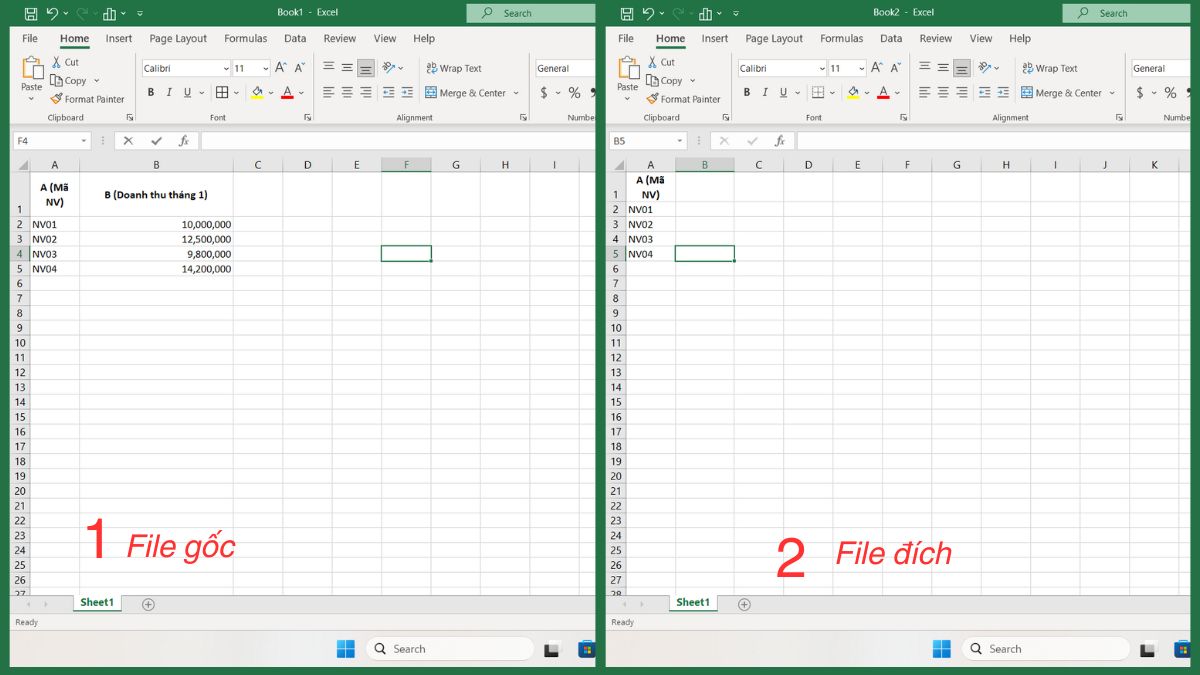This screenshot has width=1200, height=675.
Task: Click Percent Style in Book1 Number group
Action: (574, 92)
